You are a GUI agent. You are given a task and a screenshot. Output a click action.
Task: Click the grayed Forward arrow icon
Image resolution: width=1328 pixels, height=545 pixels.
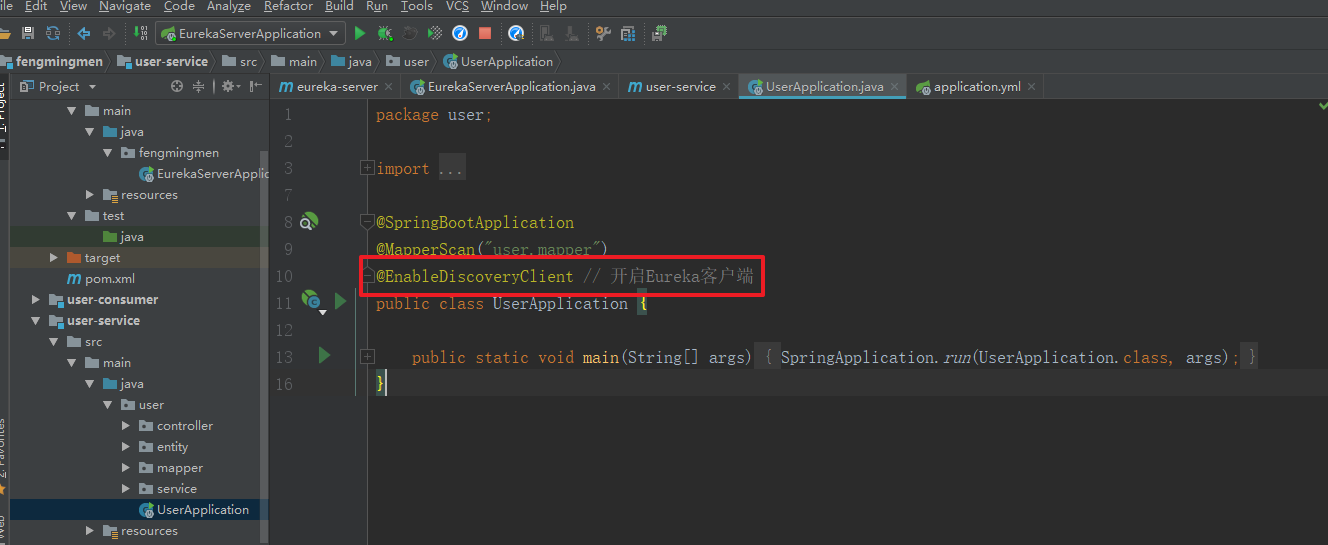(109, 33)
